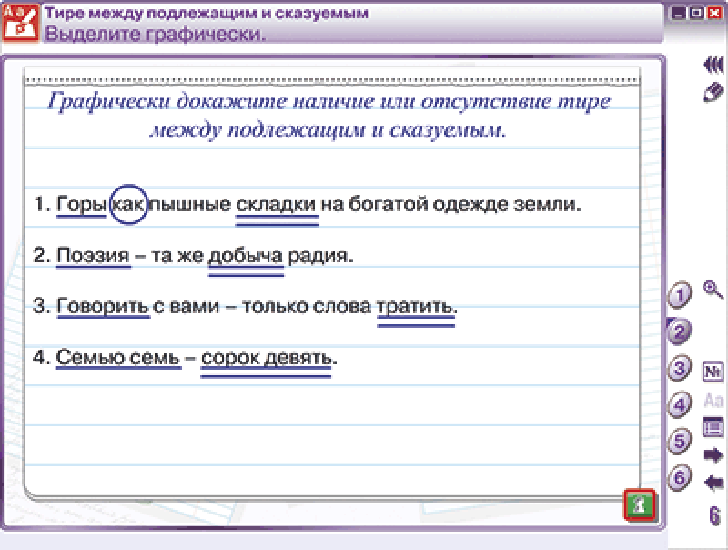Select round button number 5
This screenshot has height=550, width=728.
[680, 441]
